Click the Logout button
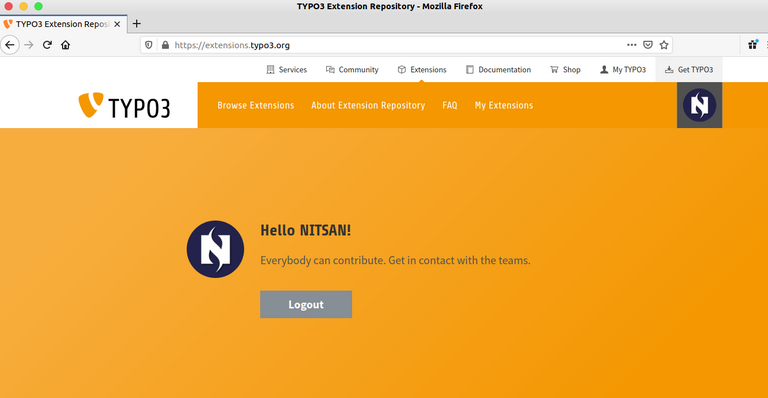Image resolution: width=768 pixels, height=398 pixels. [x=306, y=304]
